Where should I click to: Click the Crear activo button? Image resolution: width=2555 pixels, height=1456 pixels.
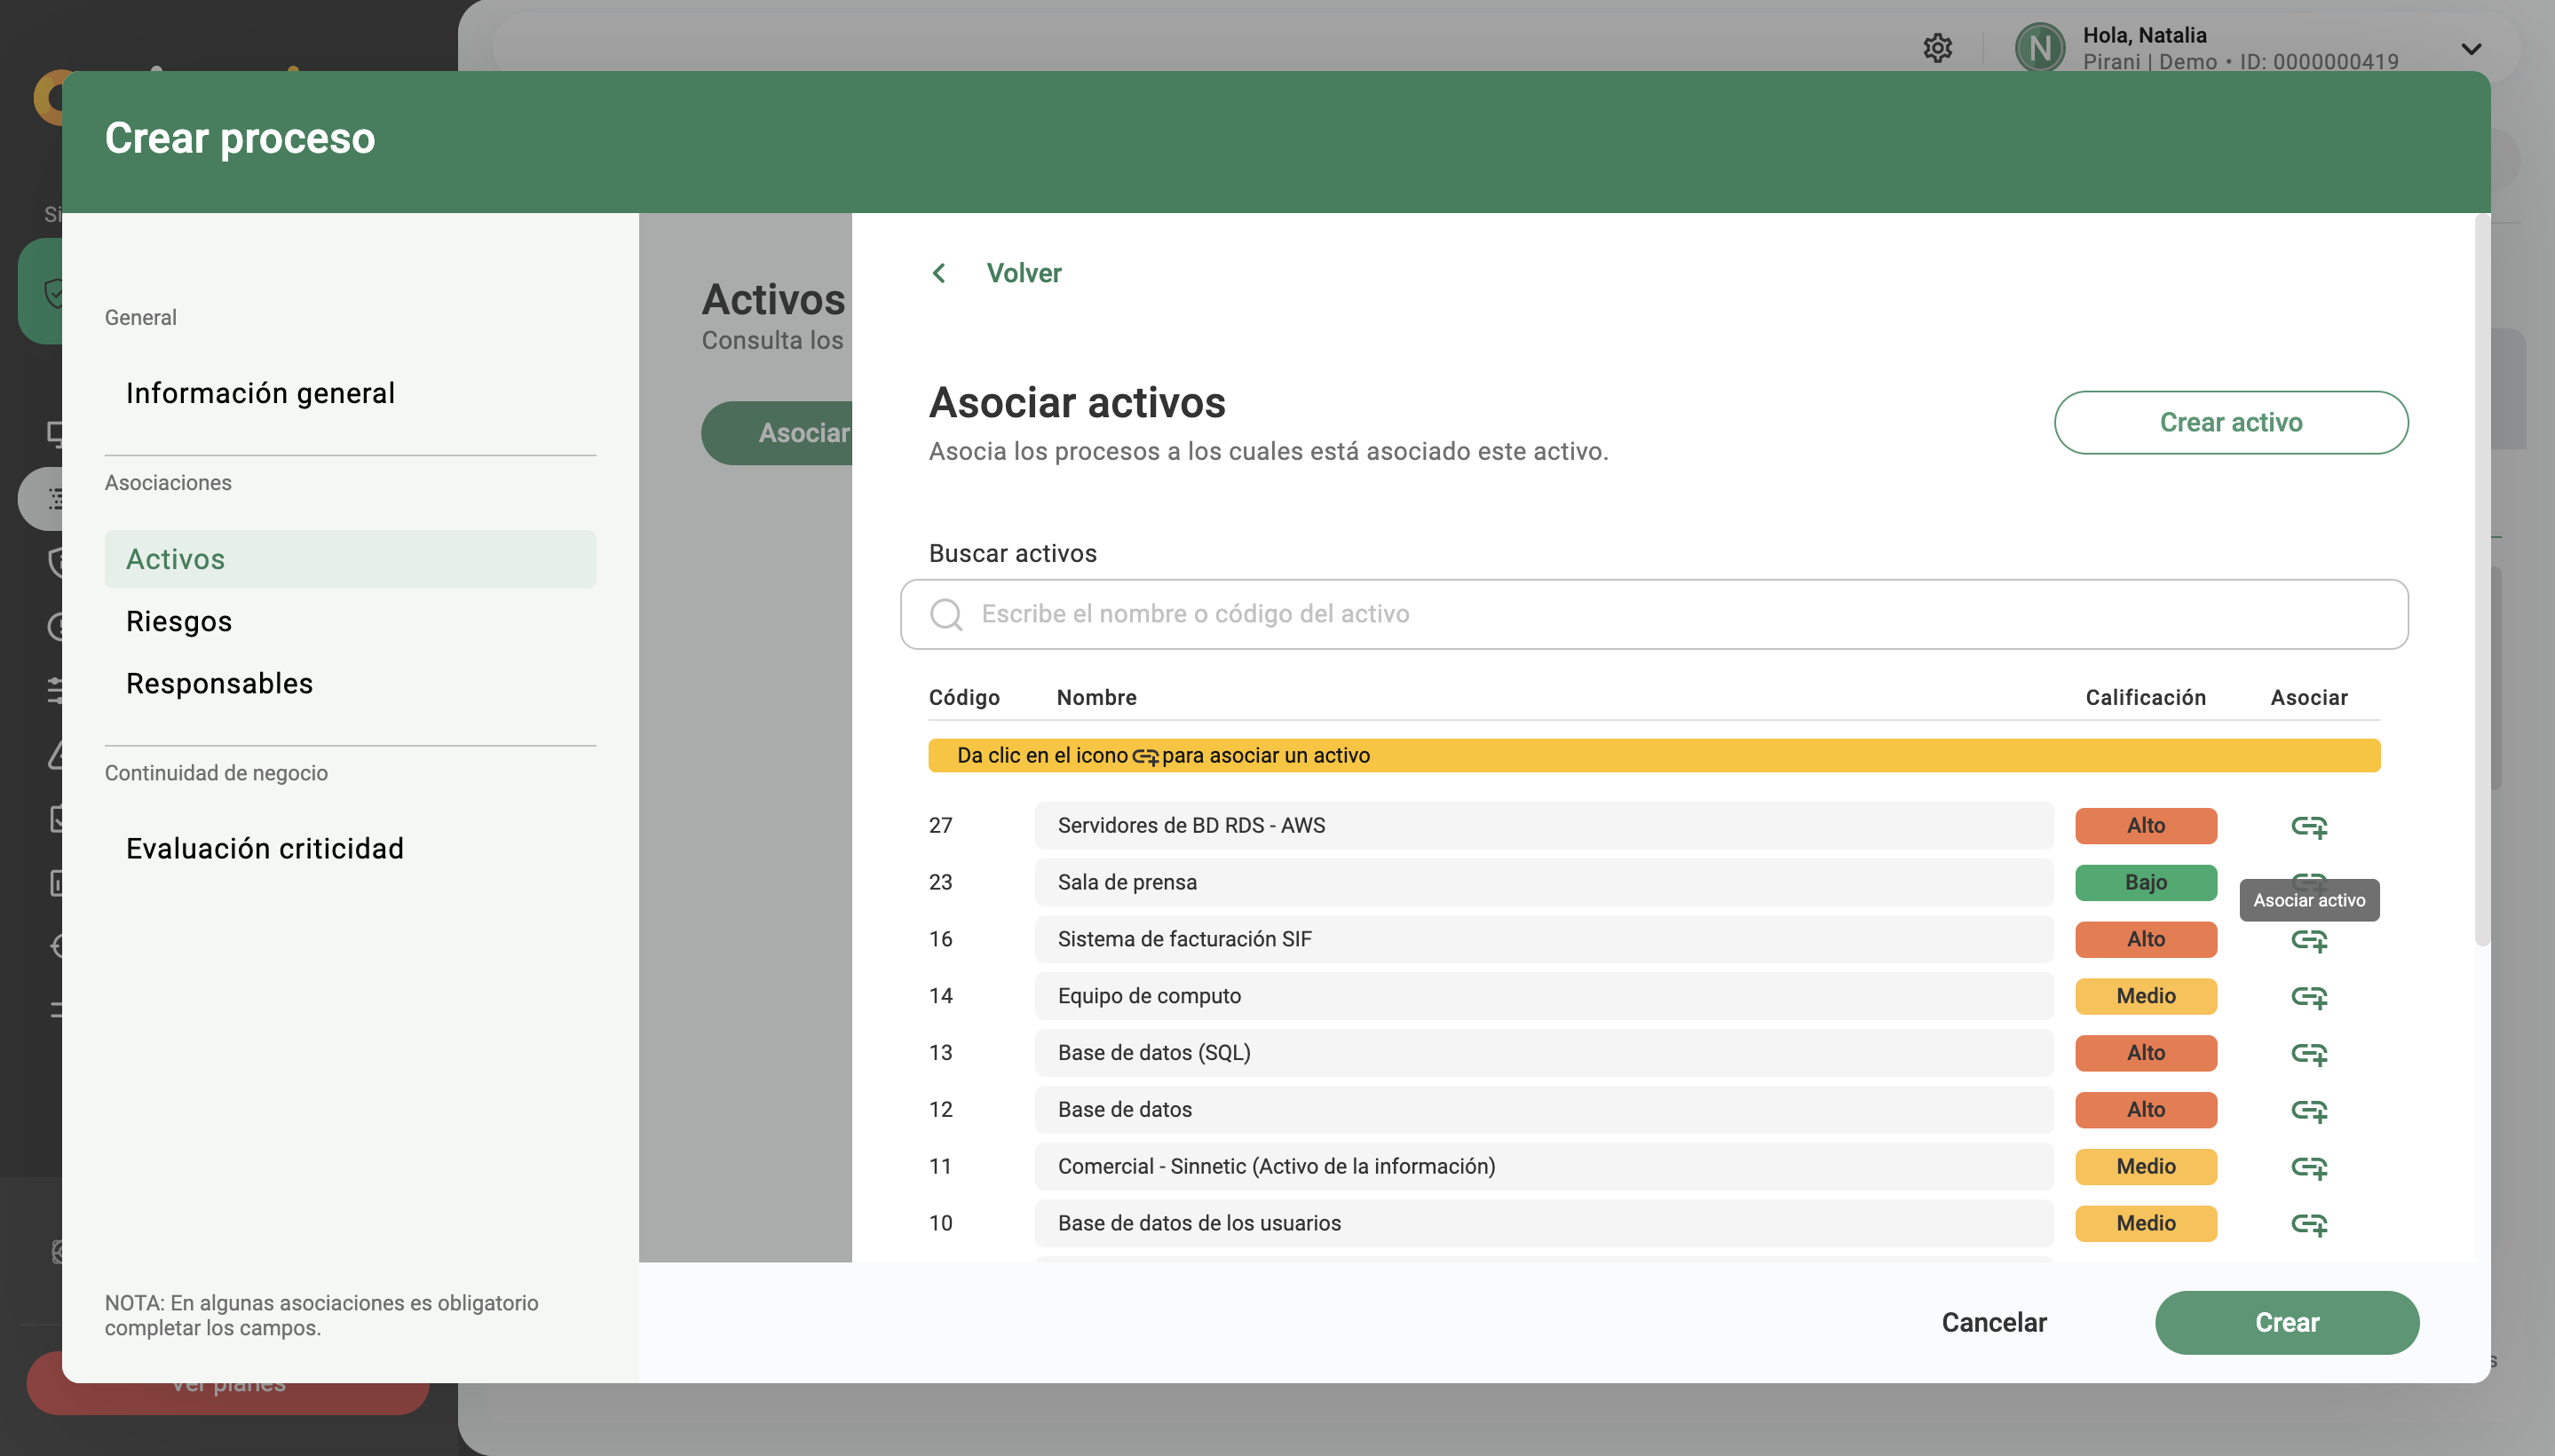pyautogui.click(x=2230, y=422)
